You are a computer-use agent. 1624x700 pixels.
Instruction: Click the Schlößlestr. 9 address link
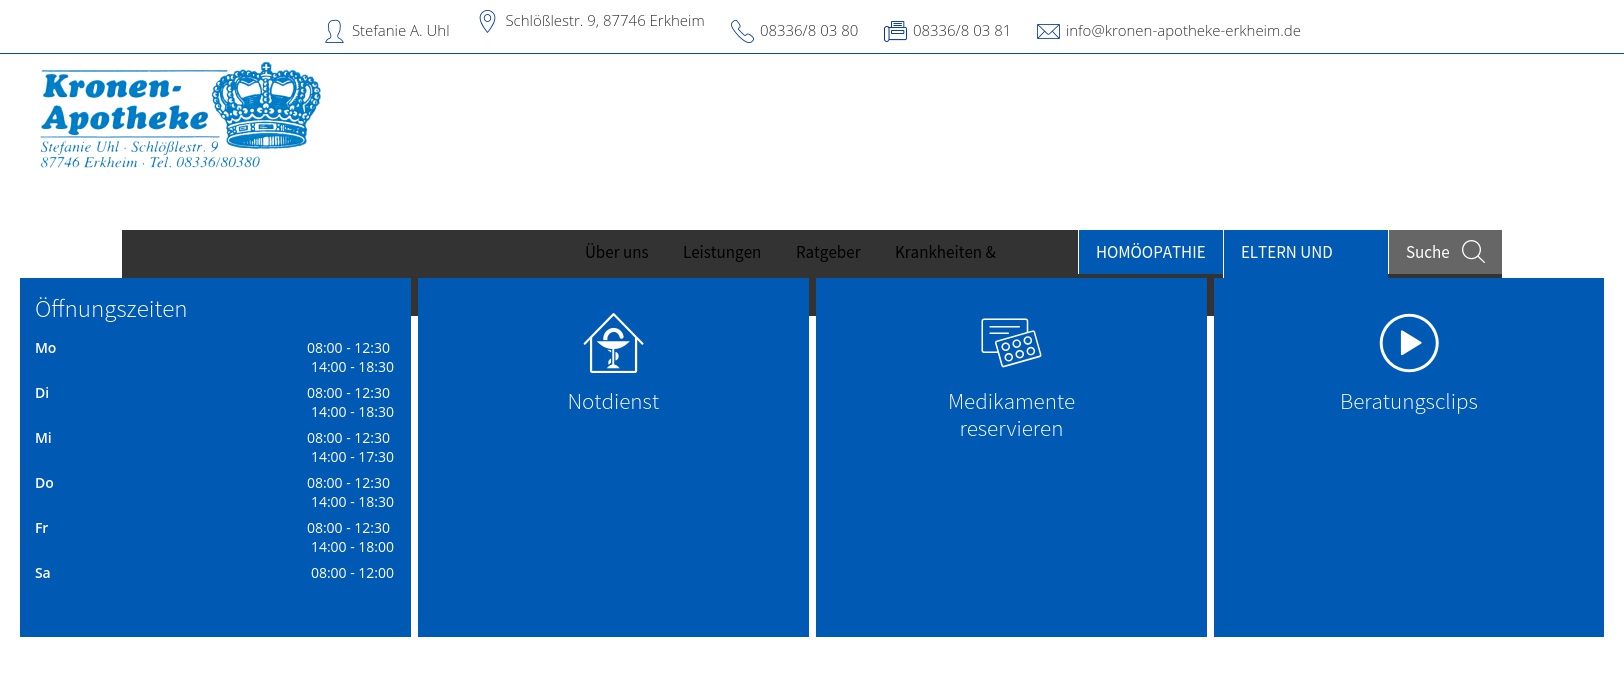tap(604, 21)
